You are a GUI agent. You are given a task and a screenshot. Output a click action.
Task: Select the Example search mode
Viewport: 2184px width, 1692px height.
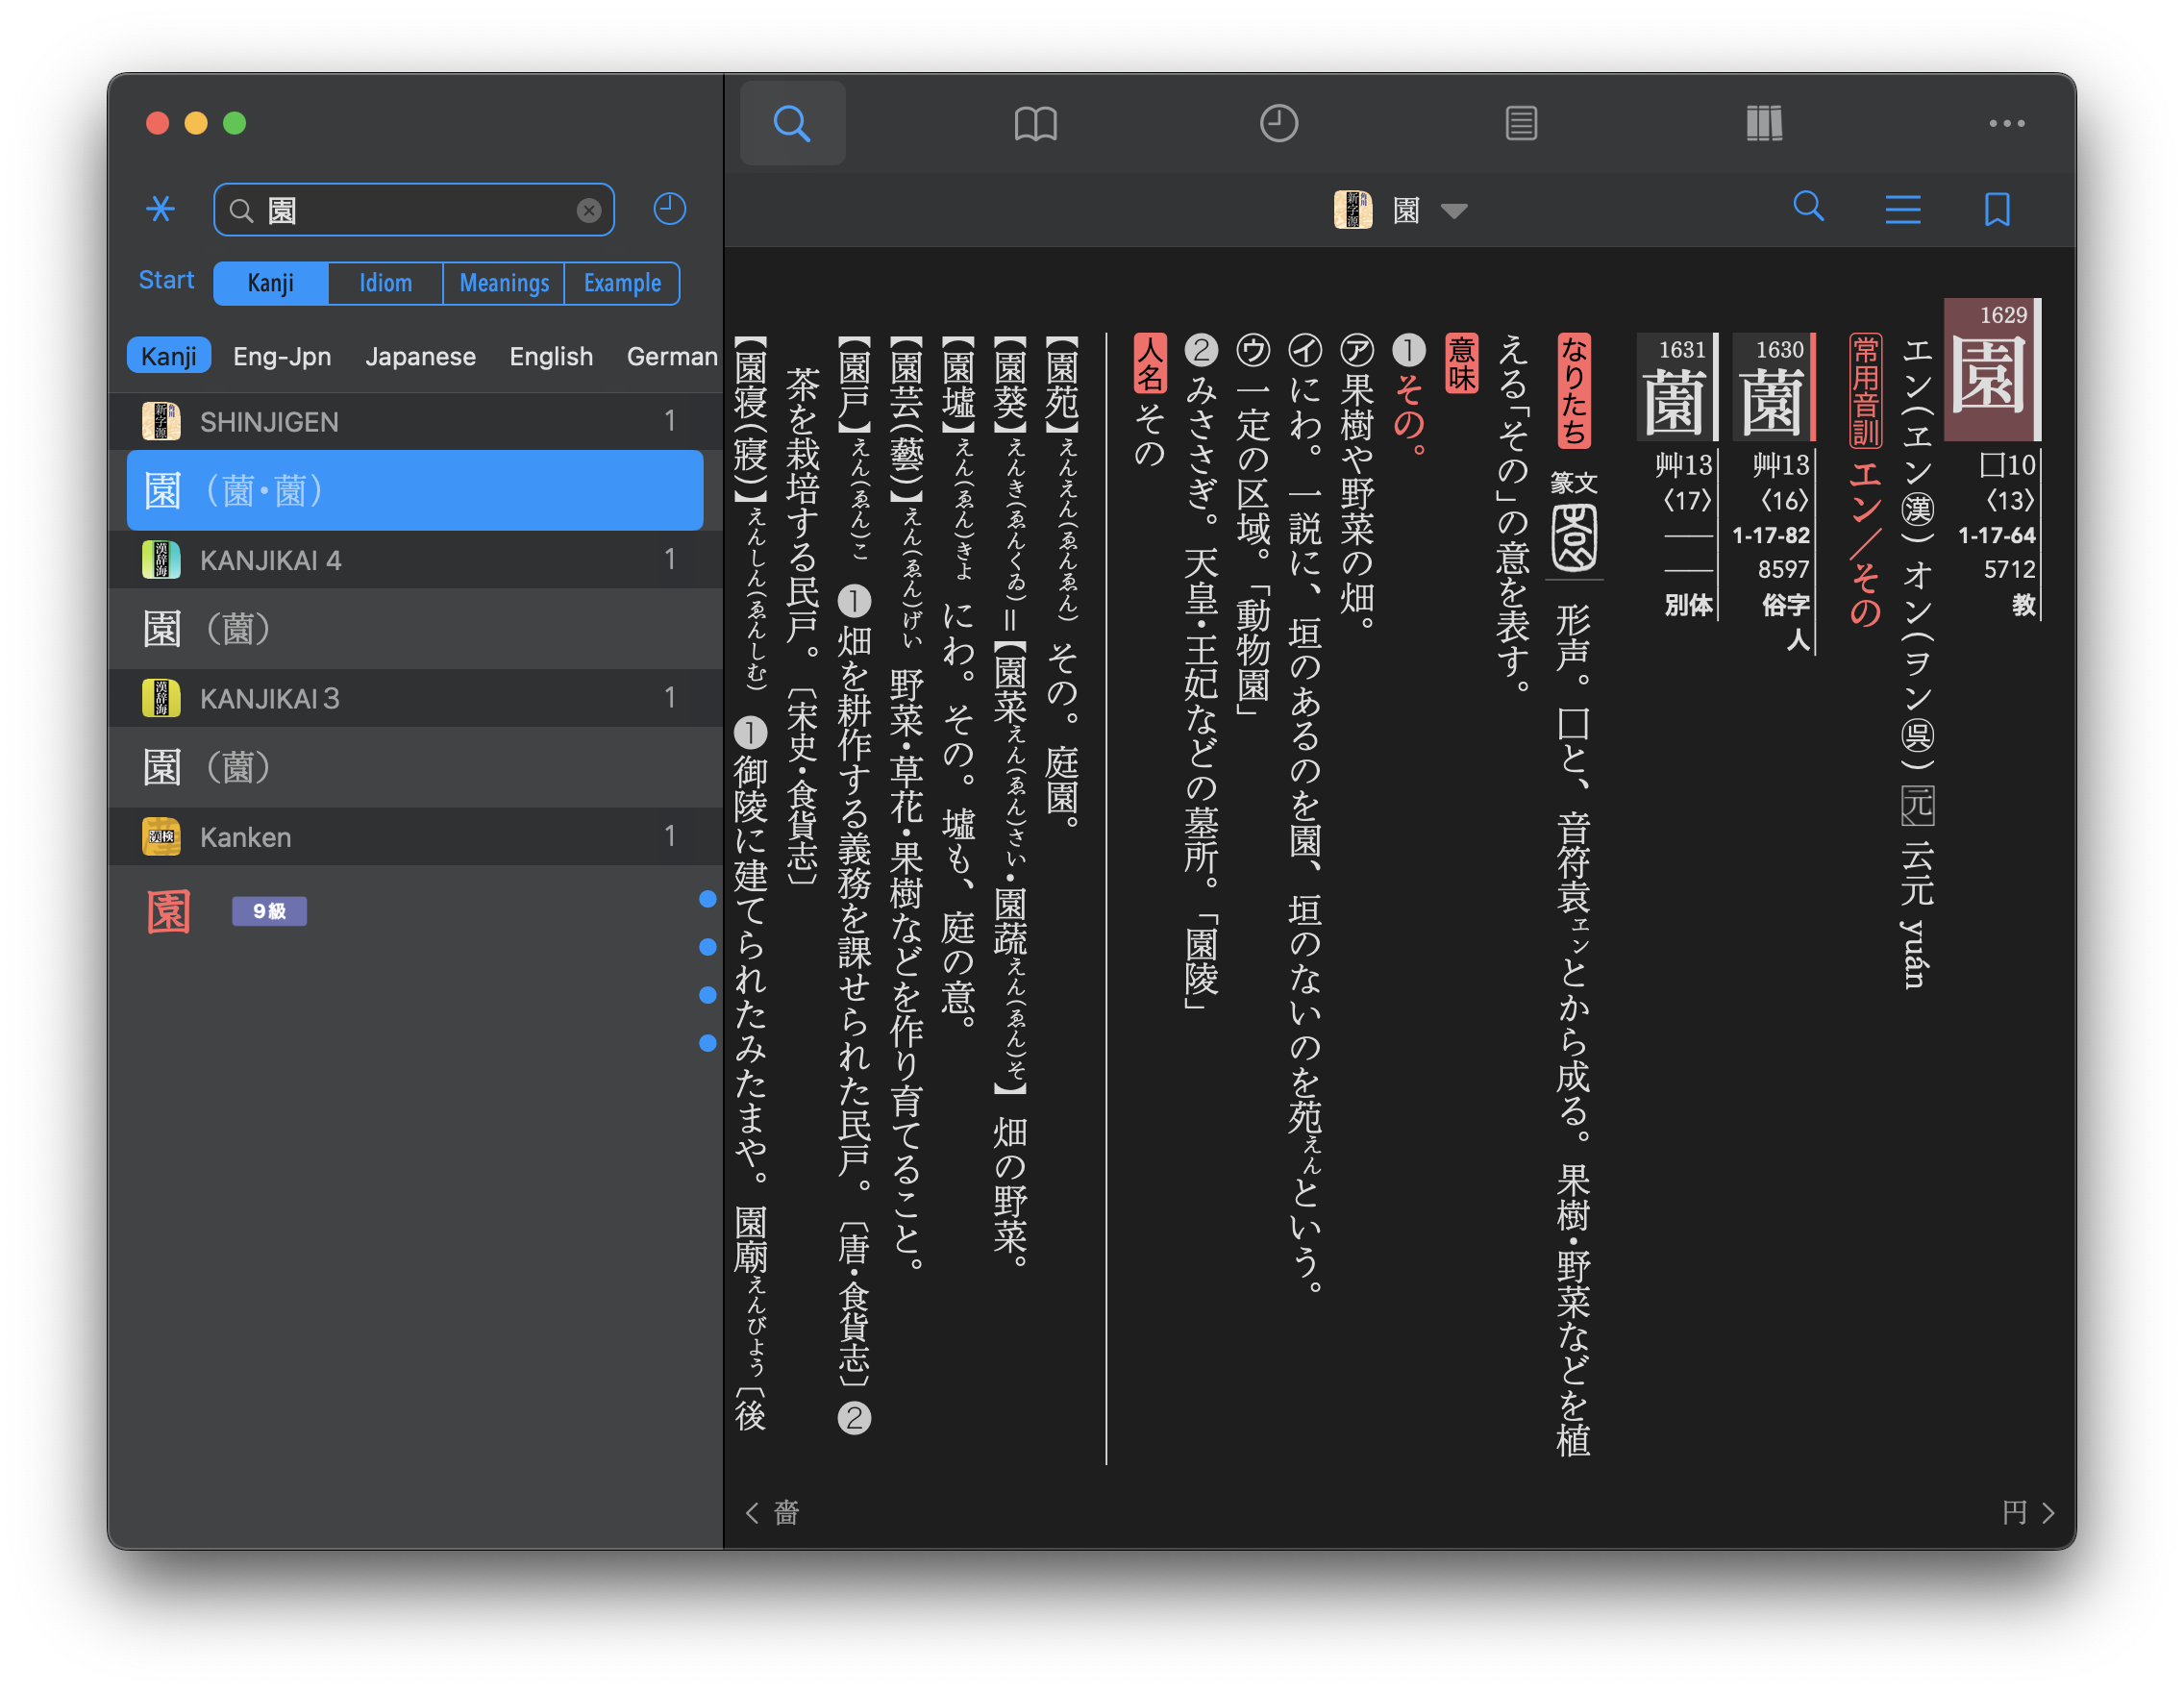coord(622,284)
